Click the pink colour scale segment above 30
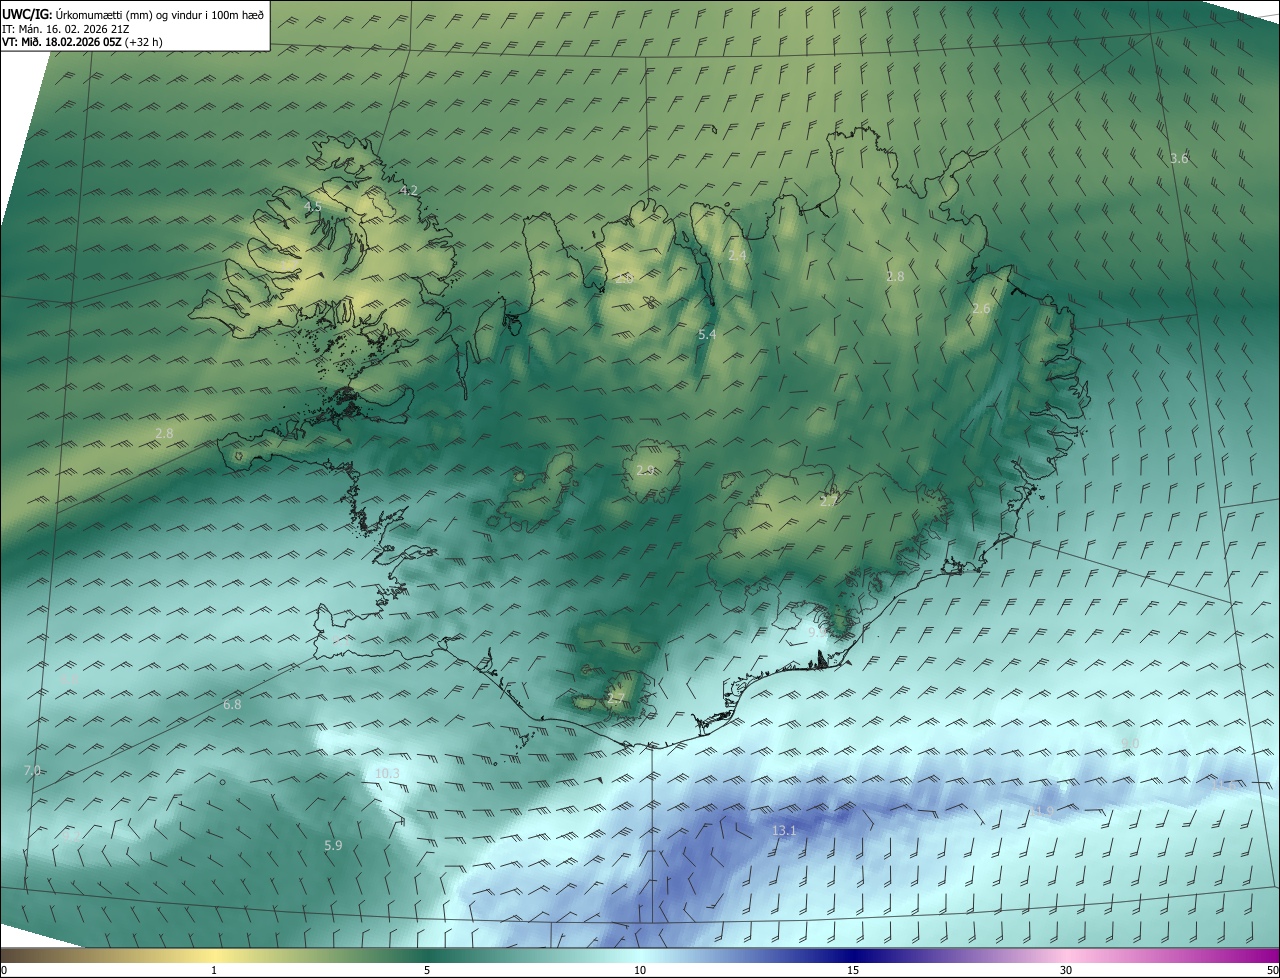 pyautogui.click(x=1066, y=955)
